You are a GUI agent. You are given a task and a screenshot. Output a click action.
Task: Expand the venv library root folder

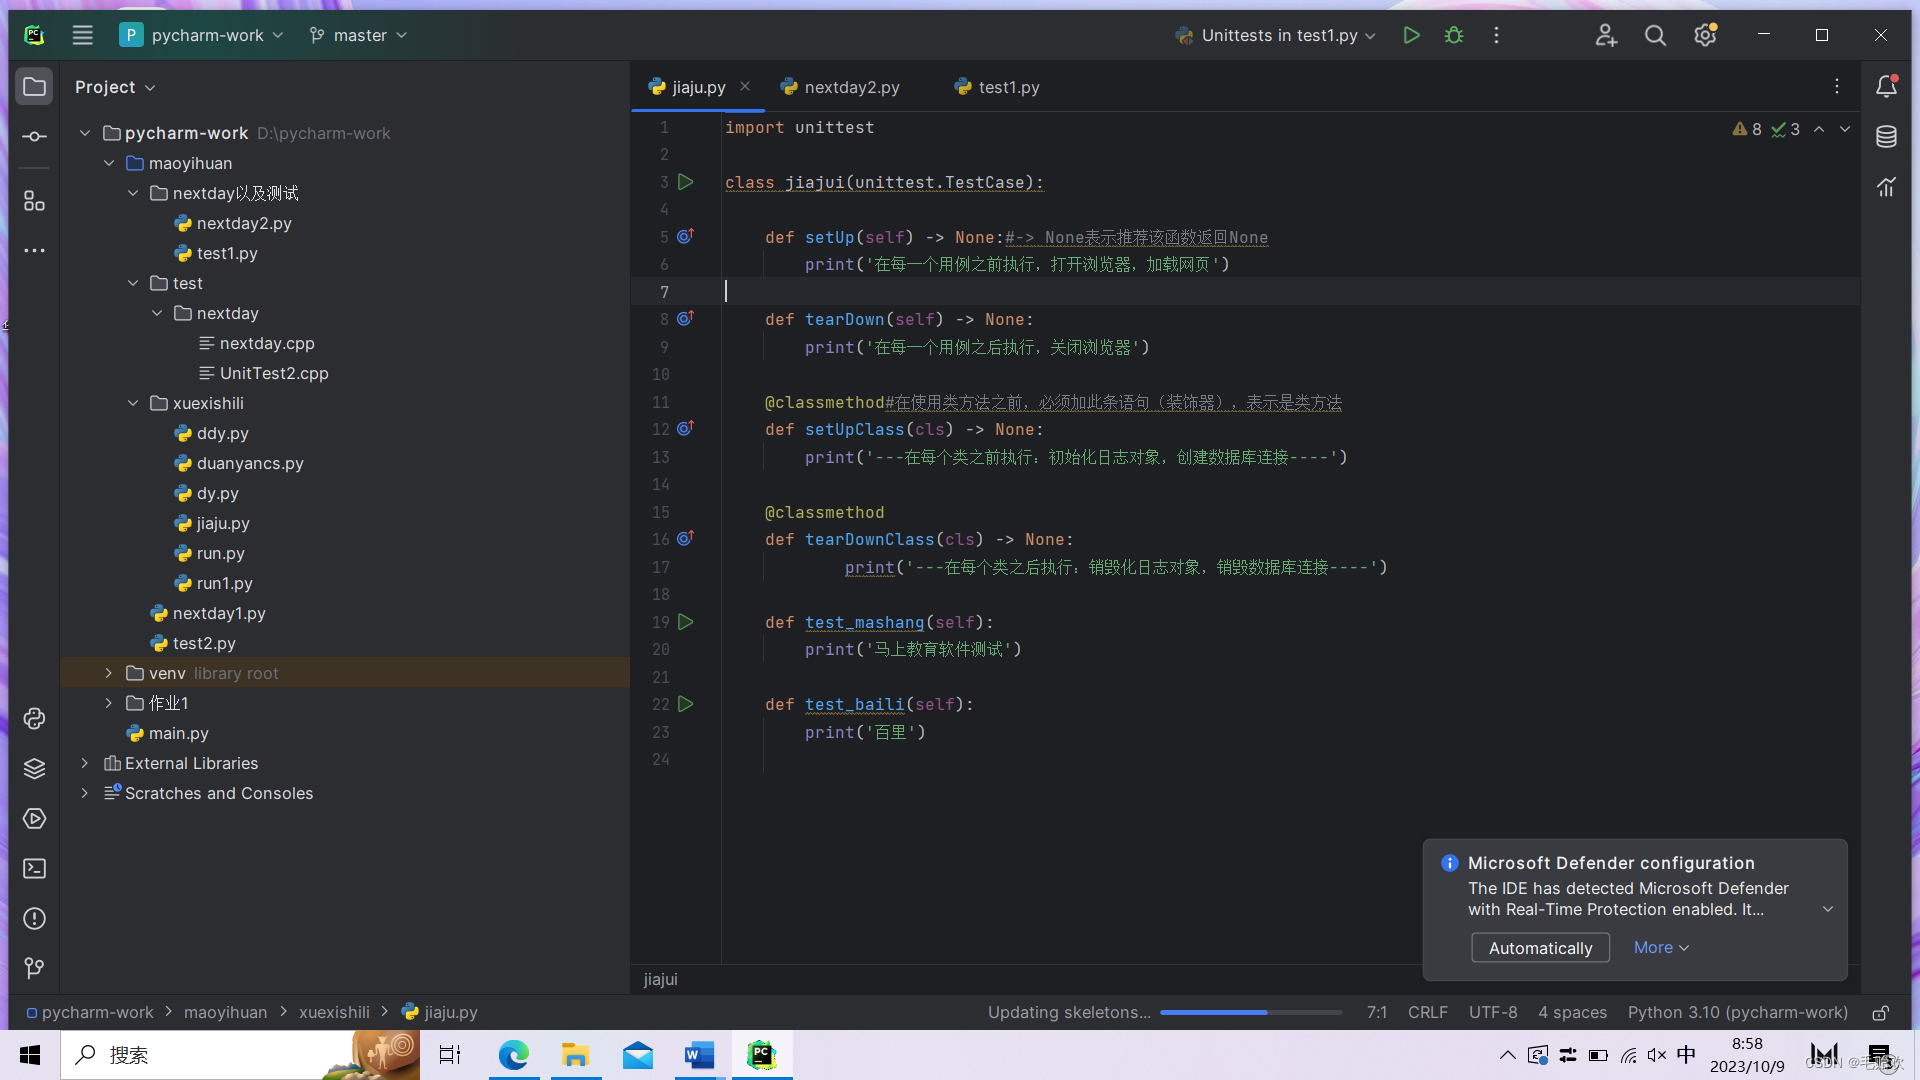pos(109,673)
